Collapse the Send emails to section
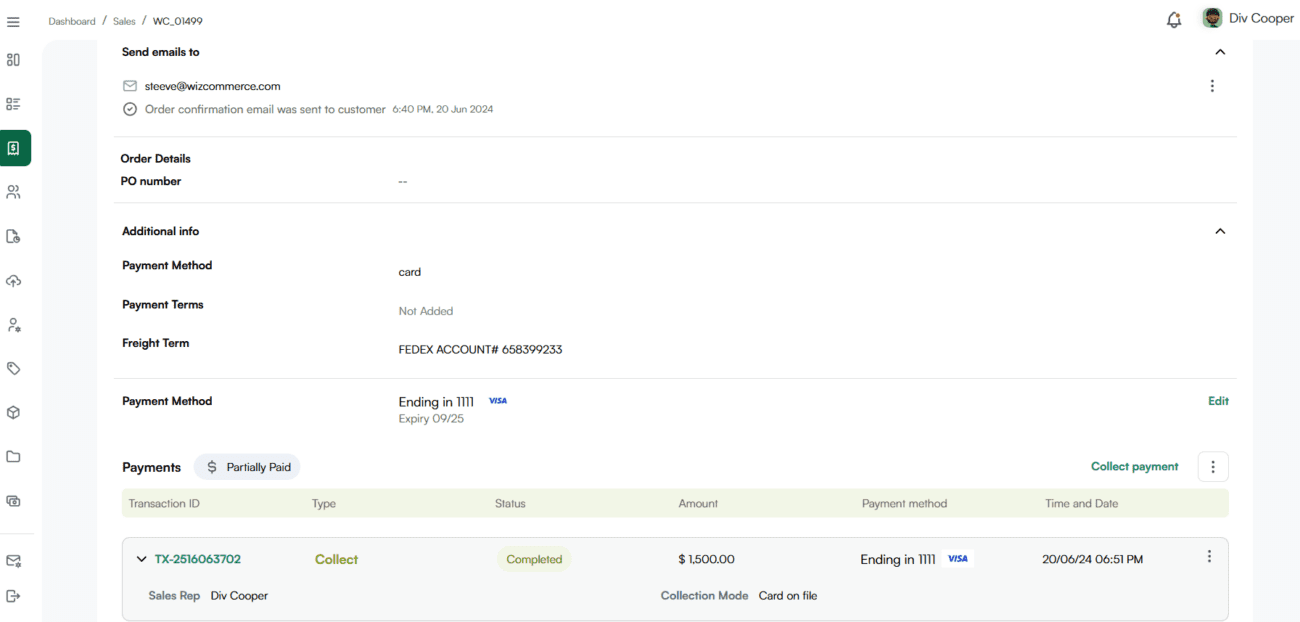The image size is (1300, 622). point(1219,52)
